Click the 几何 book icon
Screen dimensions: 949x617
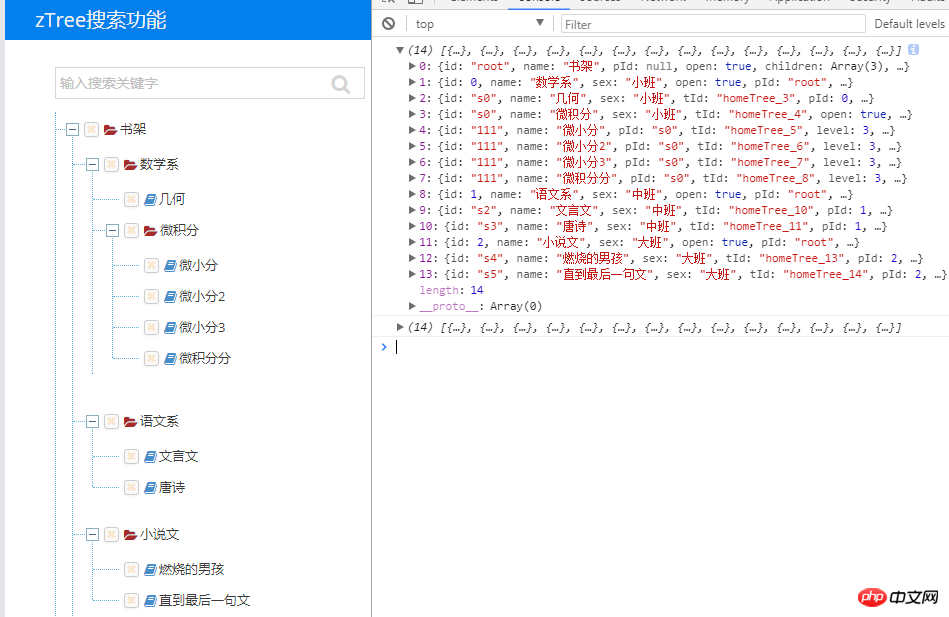(x=150, y=199)
